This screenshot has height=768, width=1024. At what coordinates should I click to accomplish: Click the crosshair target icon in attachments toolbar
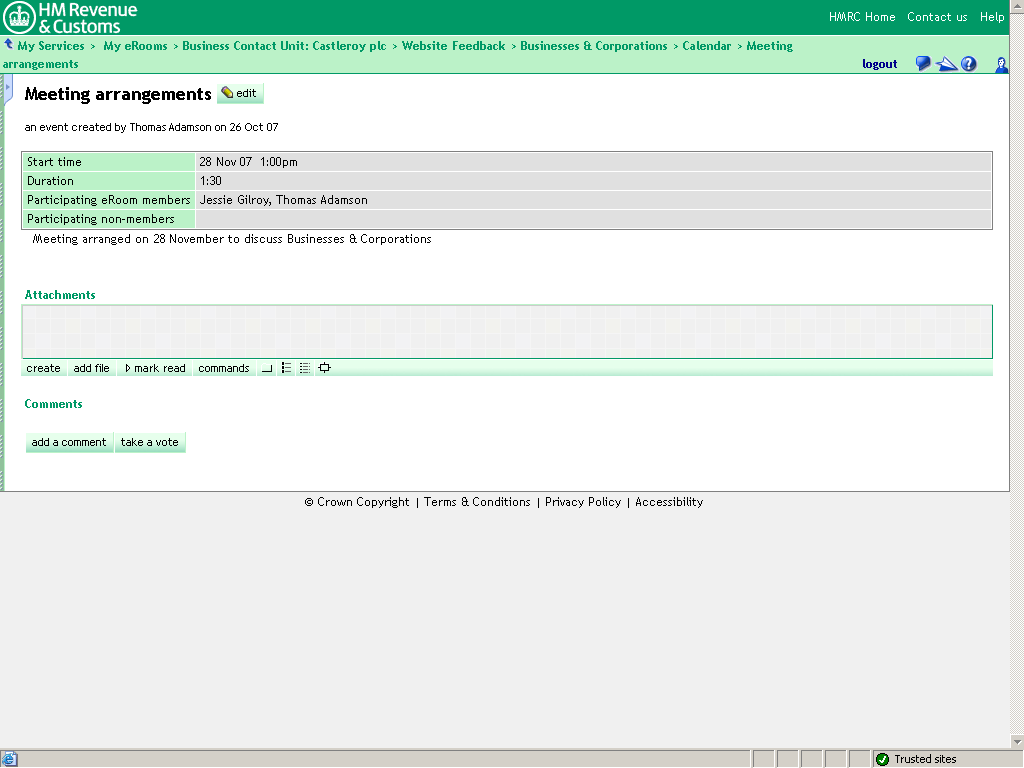tap(324, 368)
